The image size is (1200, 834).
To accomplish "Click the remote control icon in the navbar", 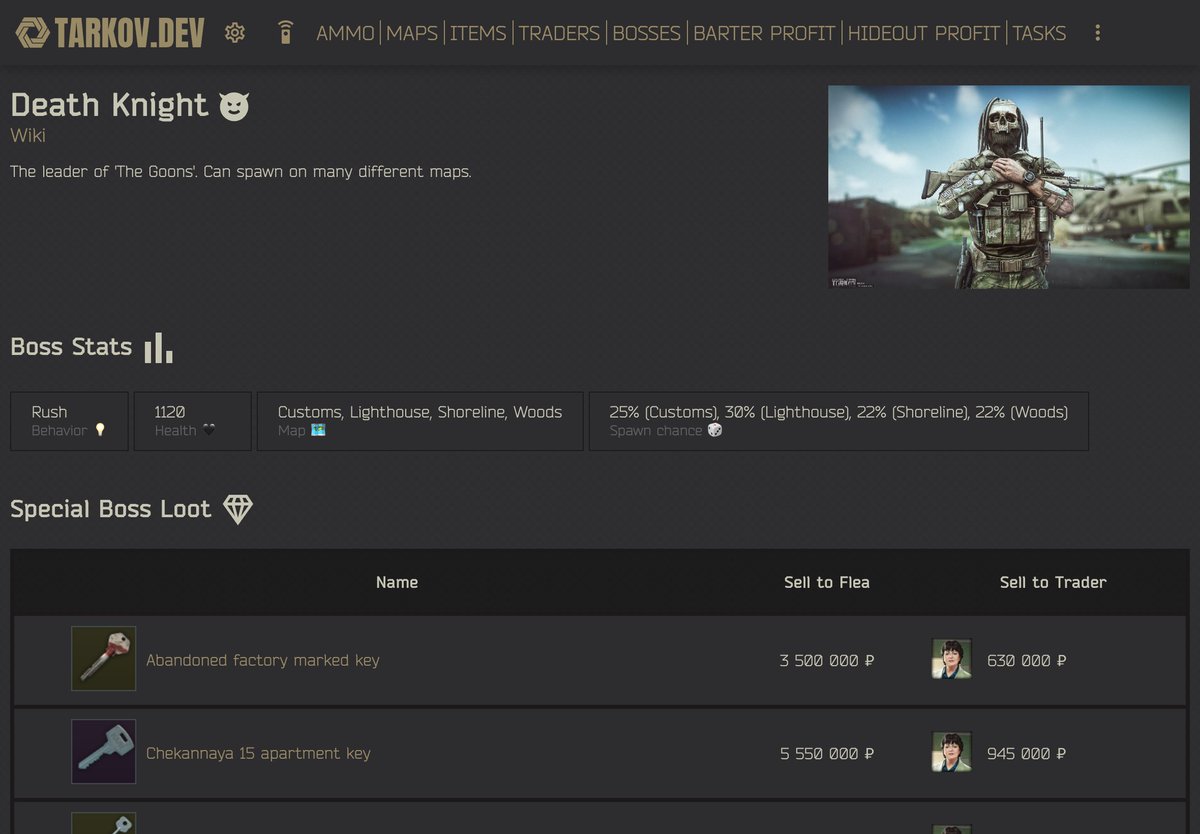I will (286, 30).
